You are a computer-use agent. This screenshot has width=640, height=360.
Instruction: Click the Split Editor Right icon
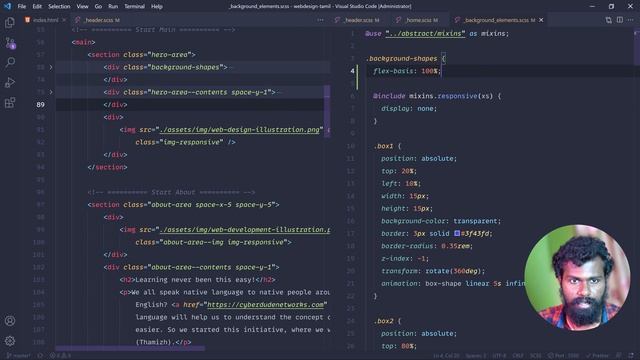point(620,20)
